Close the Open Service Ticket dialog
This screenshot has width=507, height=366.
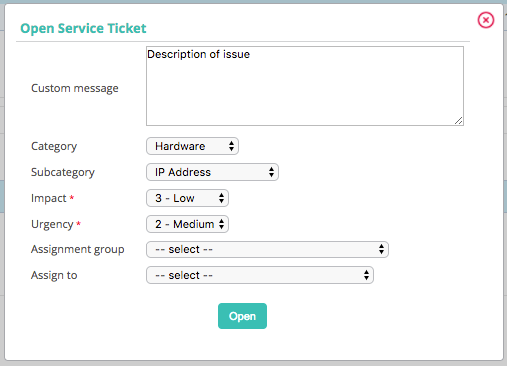tap(486, 20)
